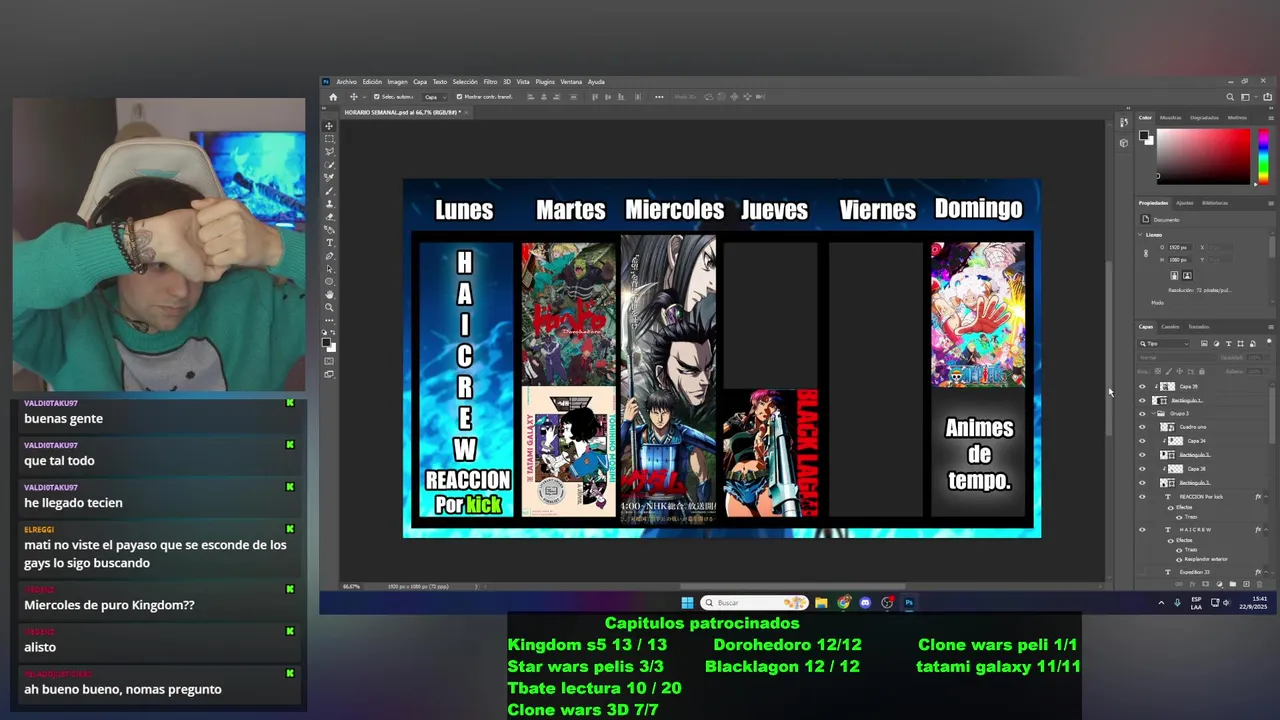Collapse effects of H A I C R E W layer
Screen dimensions: 1280x720
coord(1266,529)
